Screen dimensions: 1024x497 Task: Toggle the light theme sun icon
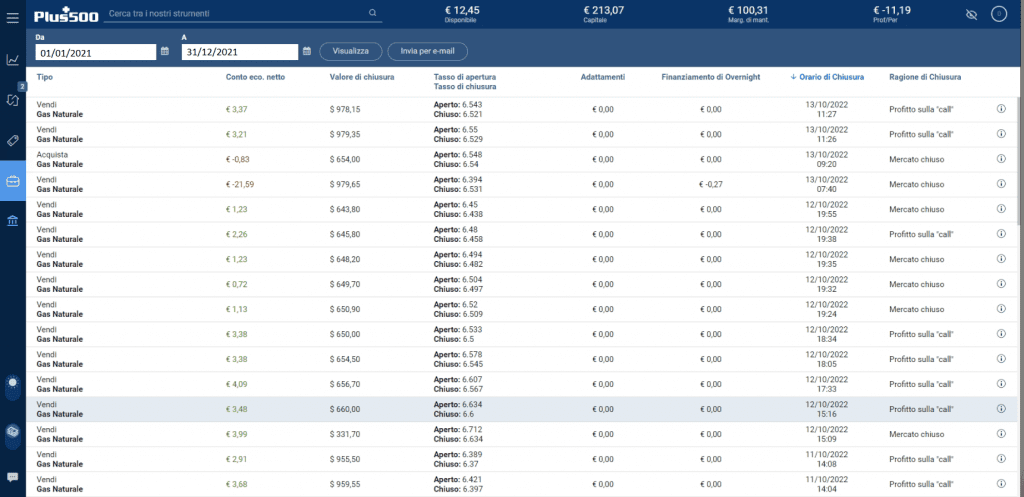click(12, 383)
